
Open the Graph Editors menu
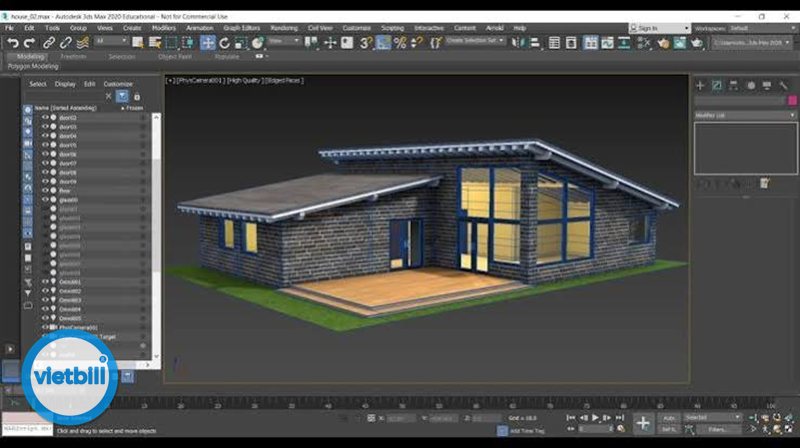[241, 28]
